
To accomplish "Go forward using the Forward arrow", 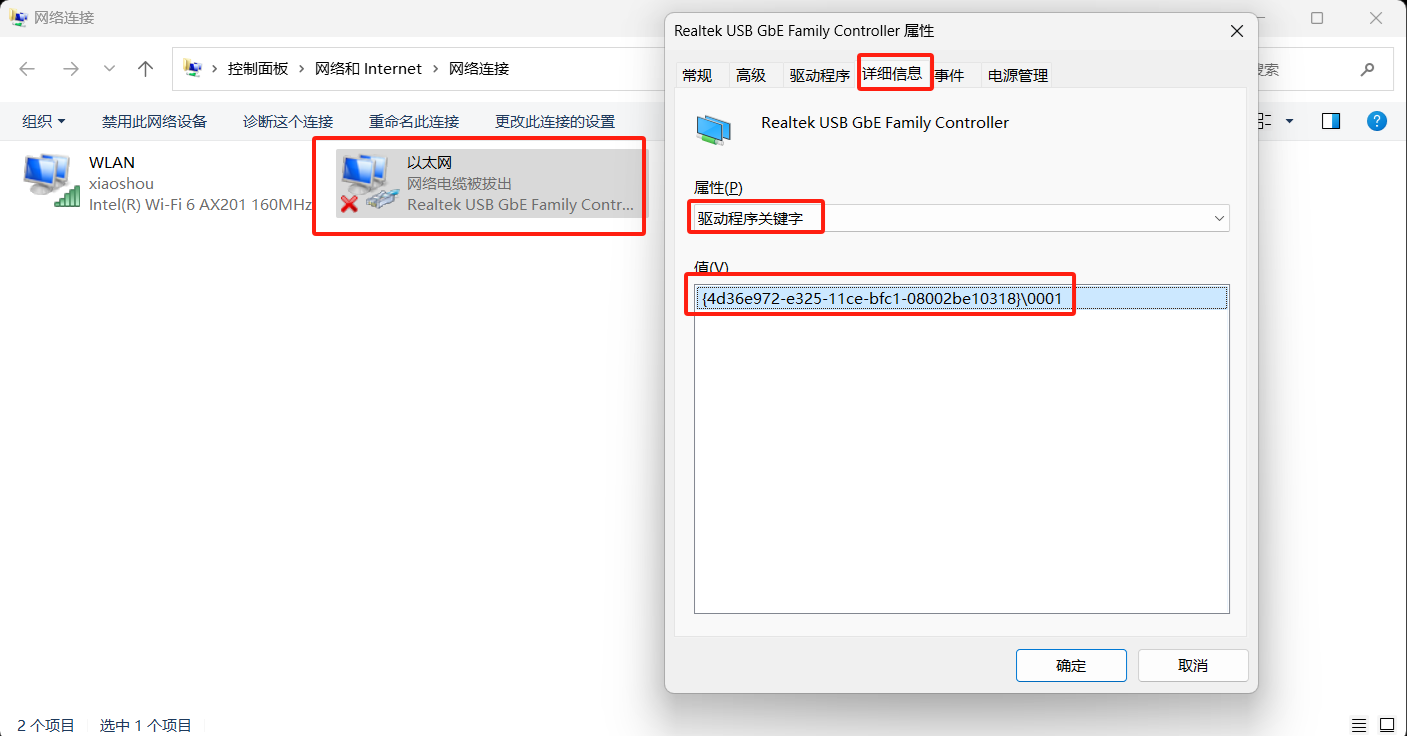I will (70, 69).
